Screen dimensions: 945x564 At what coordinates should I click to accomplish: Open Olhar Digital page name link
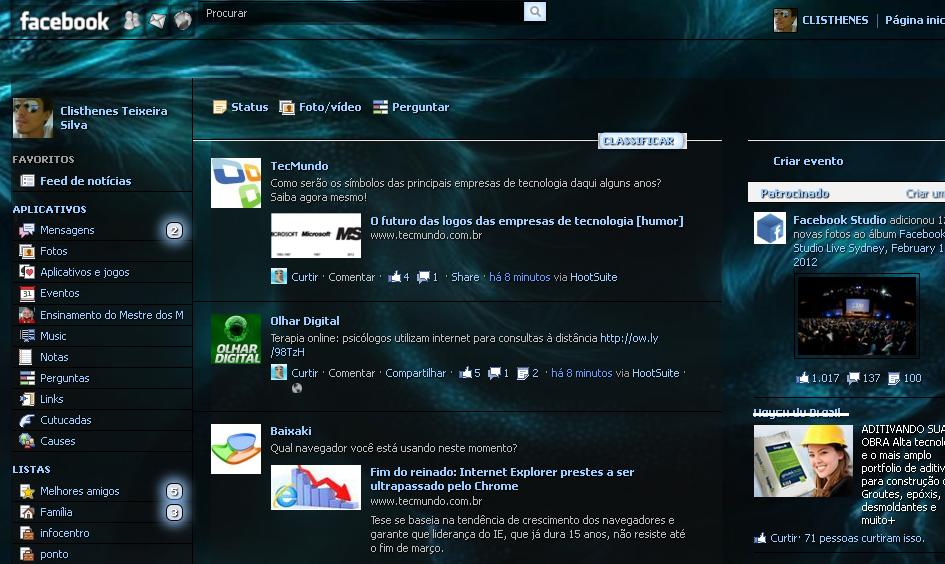pos(304,321)
